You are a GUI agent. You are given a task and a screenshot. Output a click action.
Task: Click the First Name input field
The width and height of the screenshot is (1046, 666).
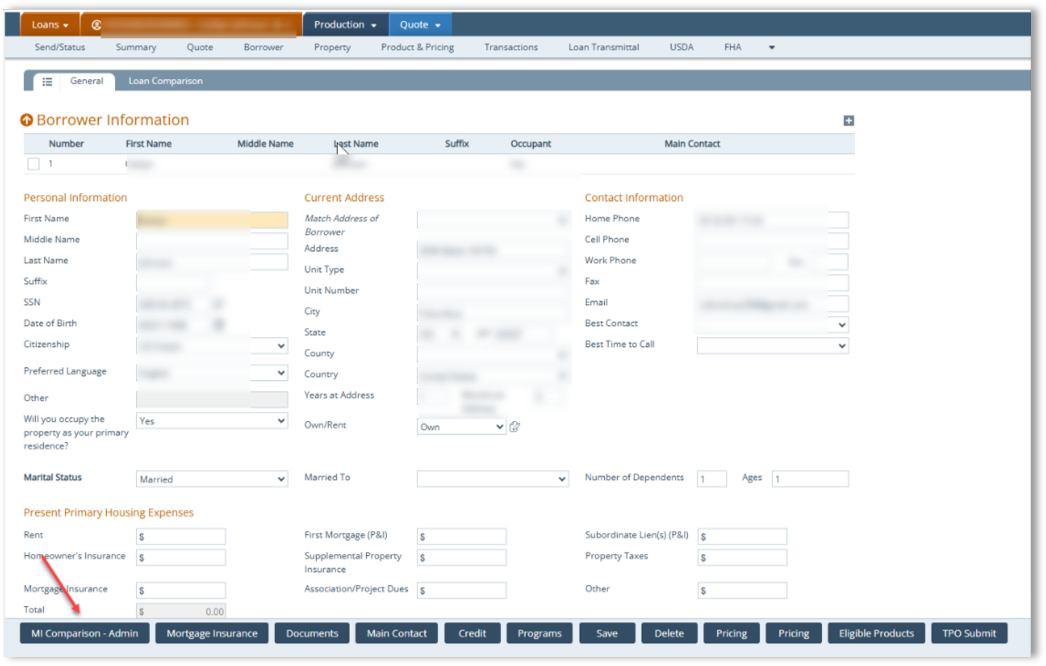pyautogui.click(x=212, y=220)
